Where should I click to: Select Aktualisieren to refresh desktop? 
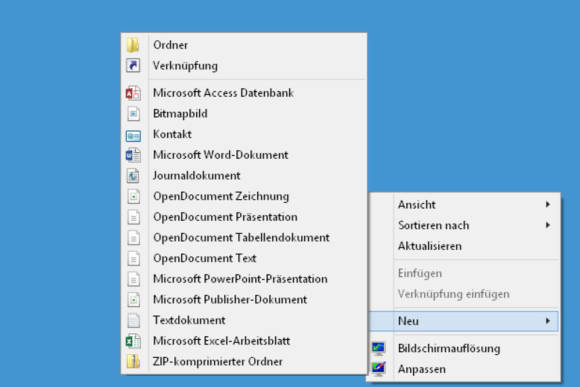463,246
